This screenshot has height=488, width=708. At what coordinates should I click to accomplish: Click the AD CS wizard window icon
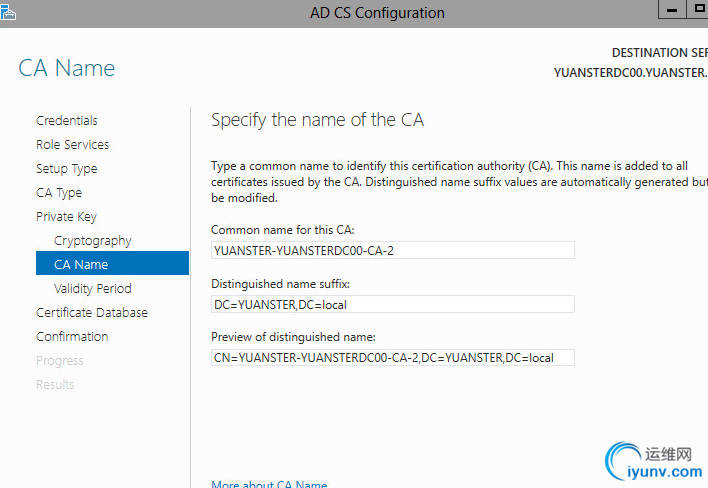coord(8,12)
